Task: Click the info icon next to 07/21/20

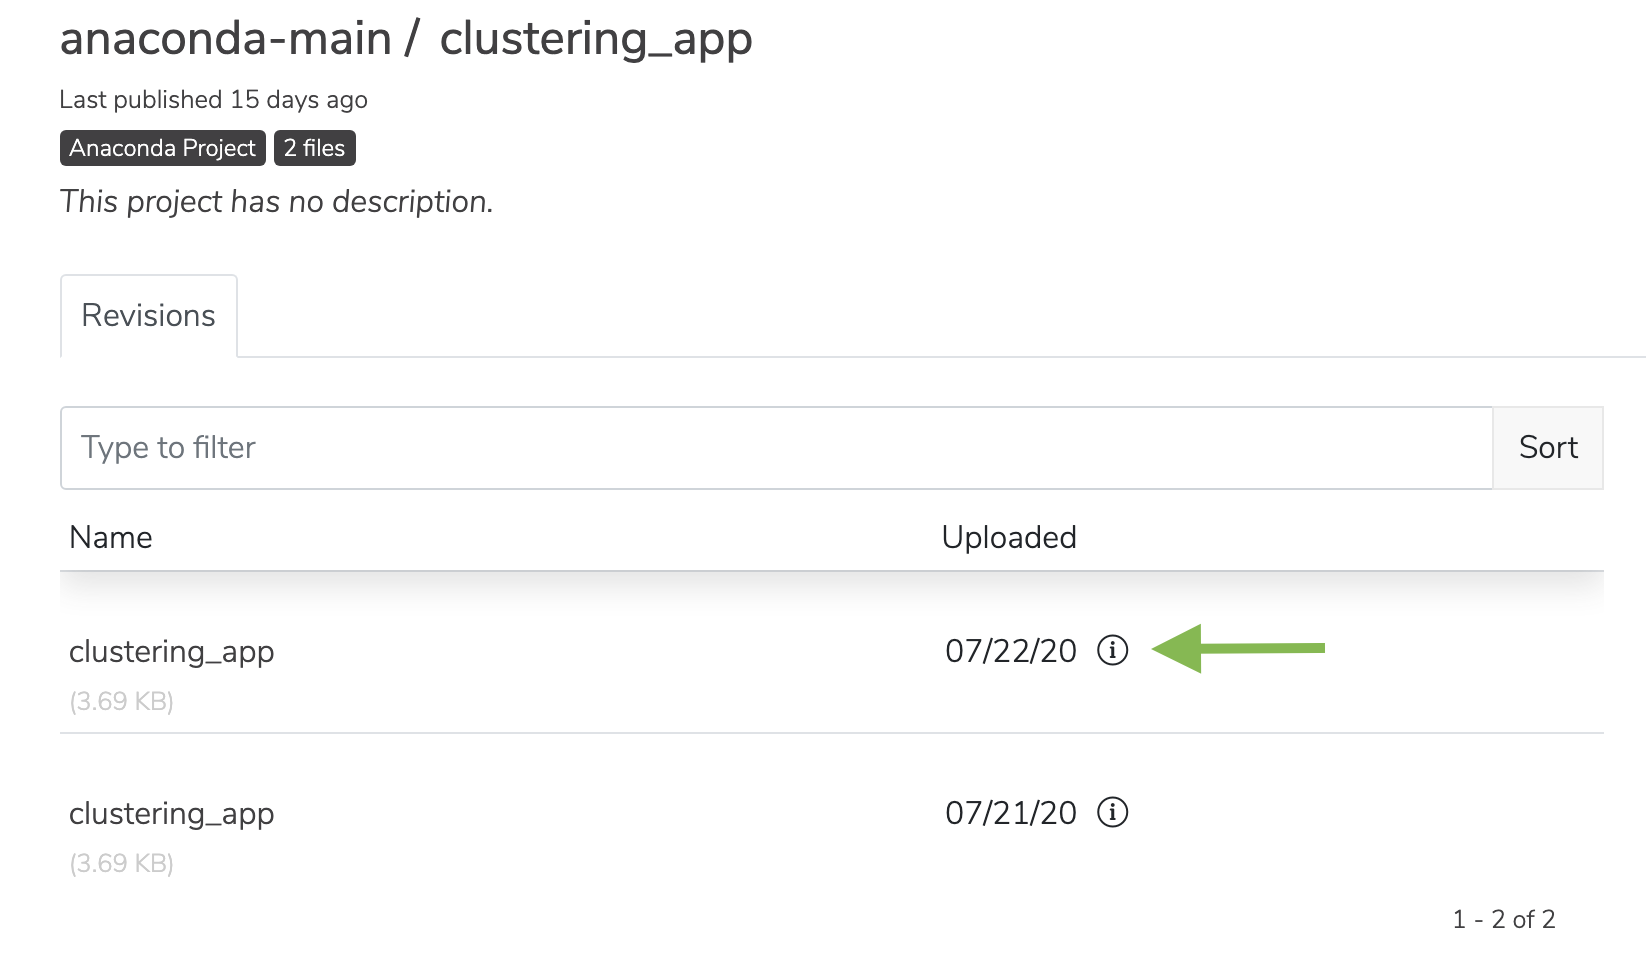Action: (x=1112, y=812)
